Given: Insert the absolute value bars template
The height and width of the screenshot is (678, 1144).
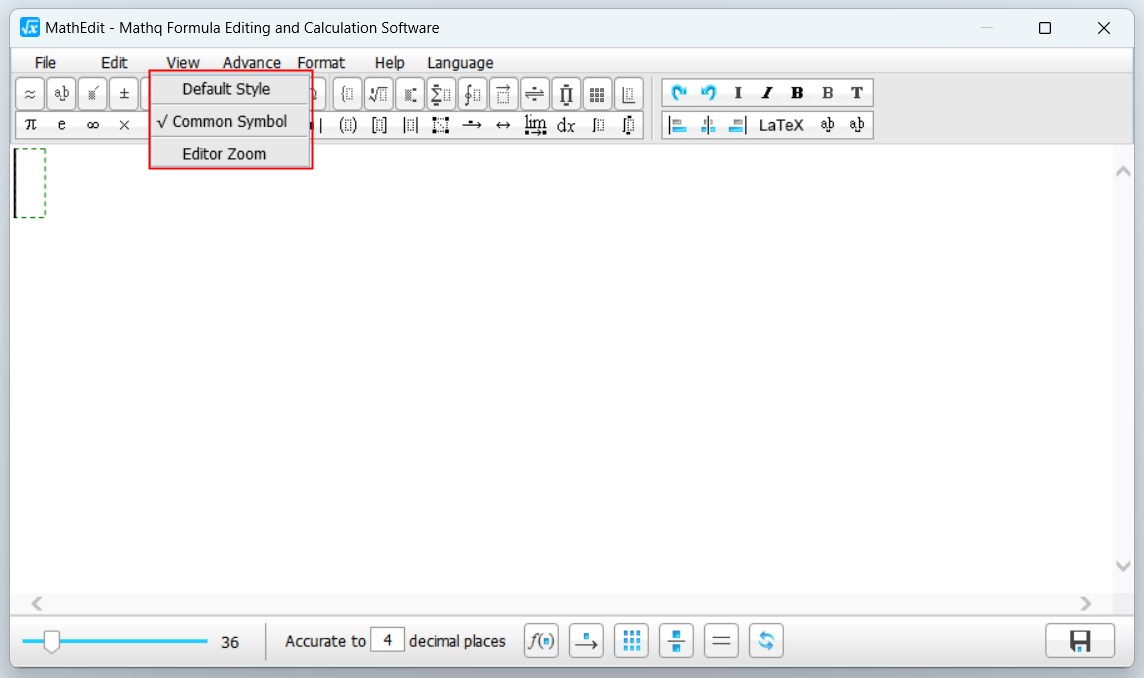Looking at the screenshot, I should 411,125.
